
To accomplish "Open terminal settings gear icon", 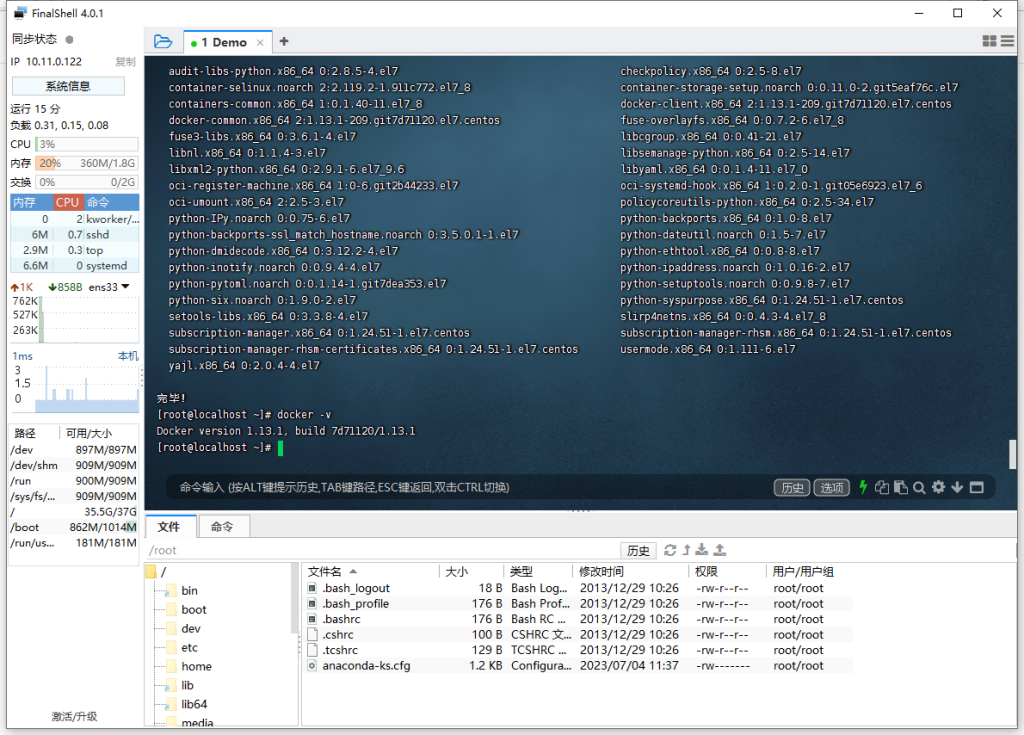I will pos(938,487).
